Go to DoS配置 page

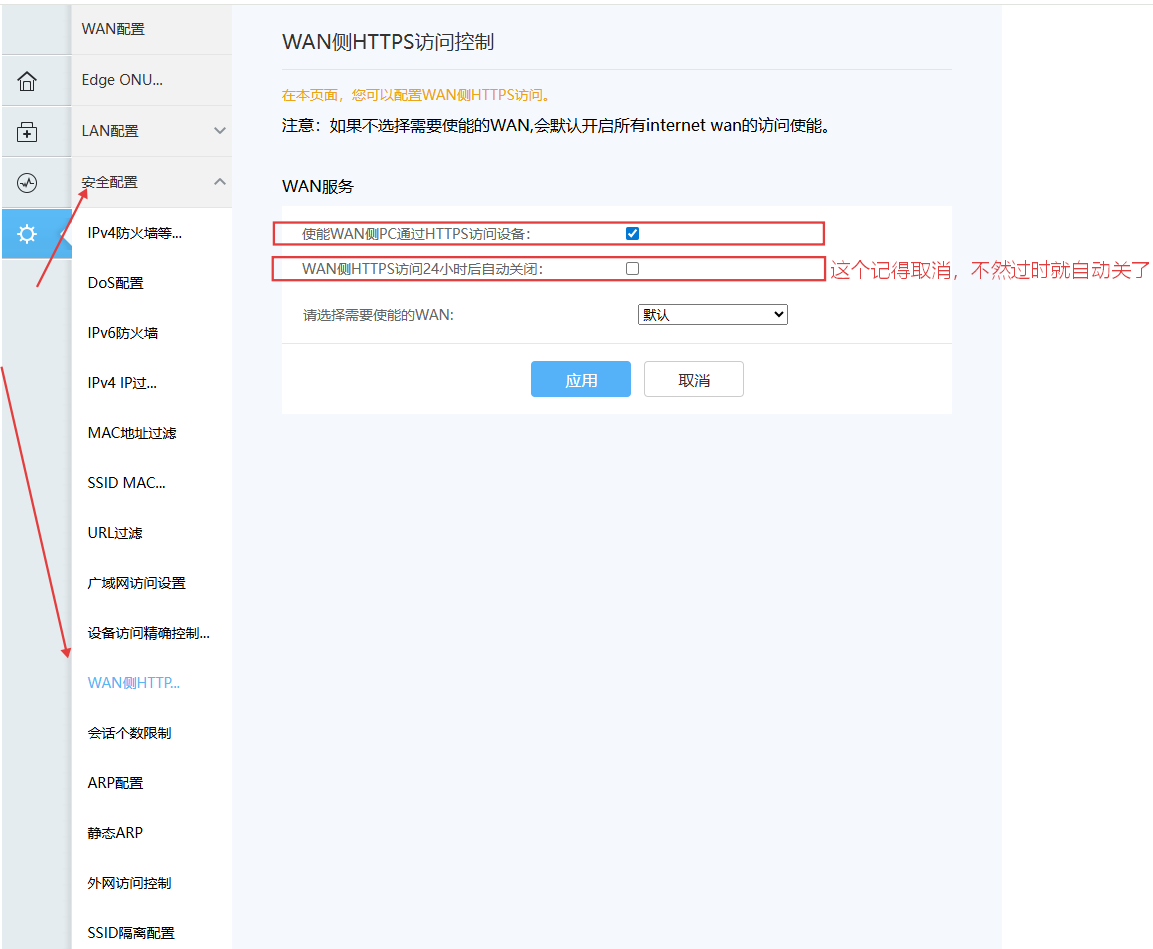(116, 283)
